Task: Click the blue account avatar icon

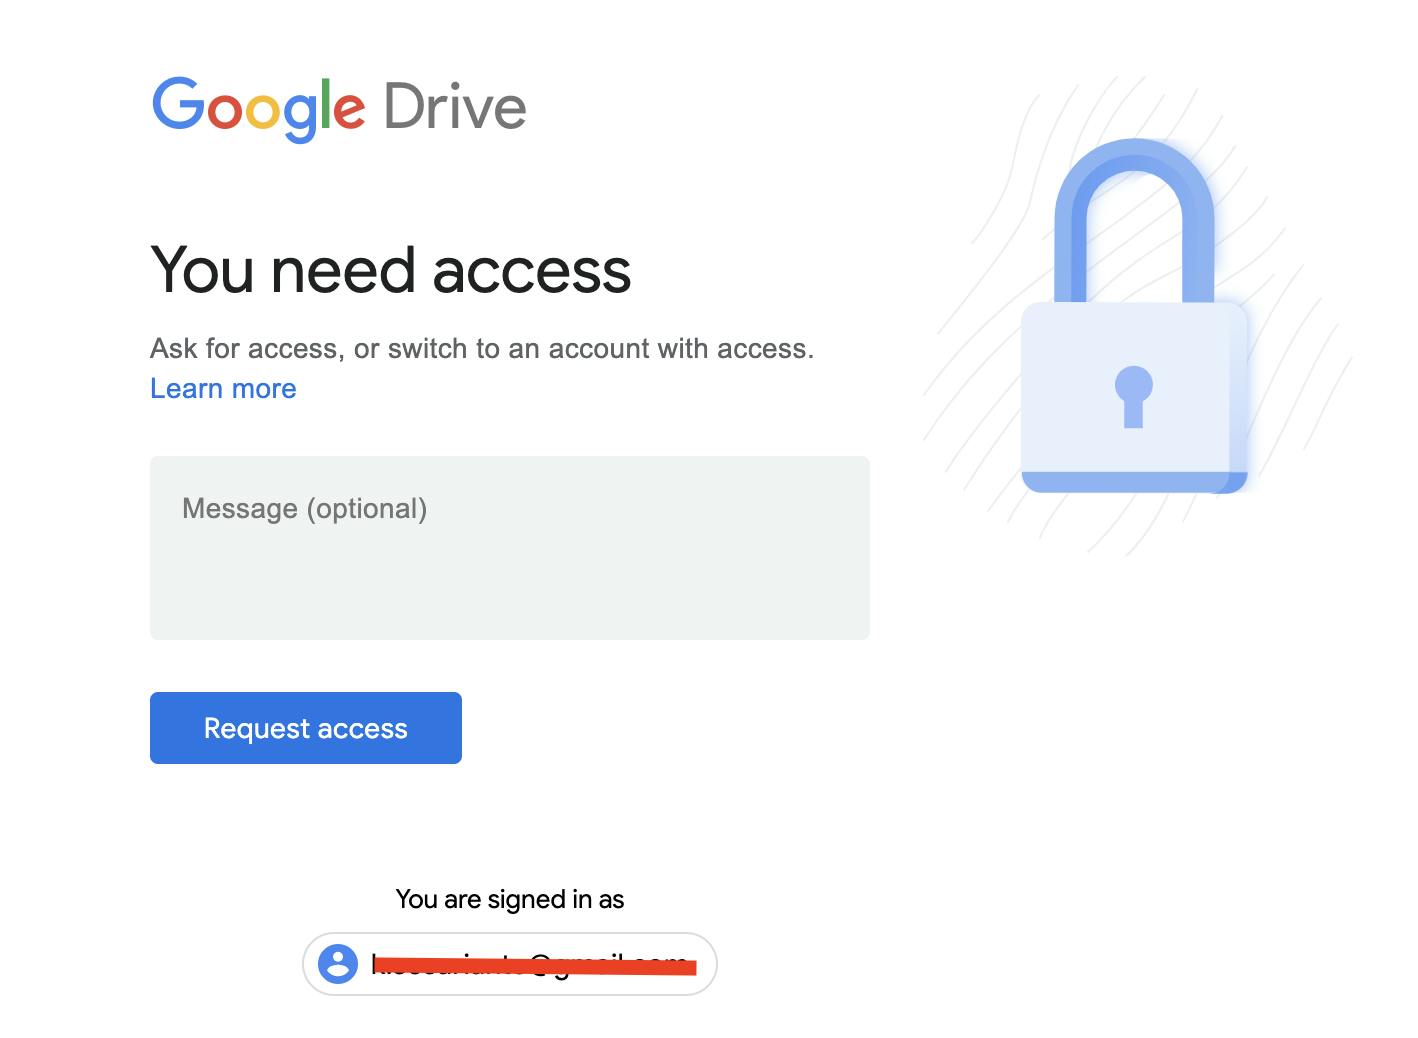Action: pos(338,964)
